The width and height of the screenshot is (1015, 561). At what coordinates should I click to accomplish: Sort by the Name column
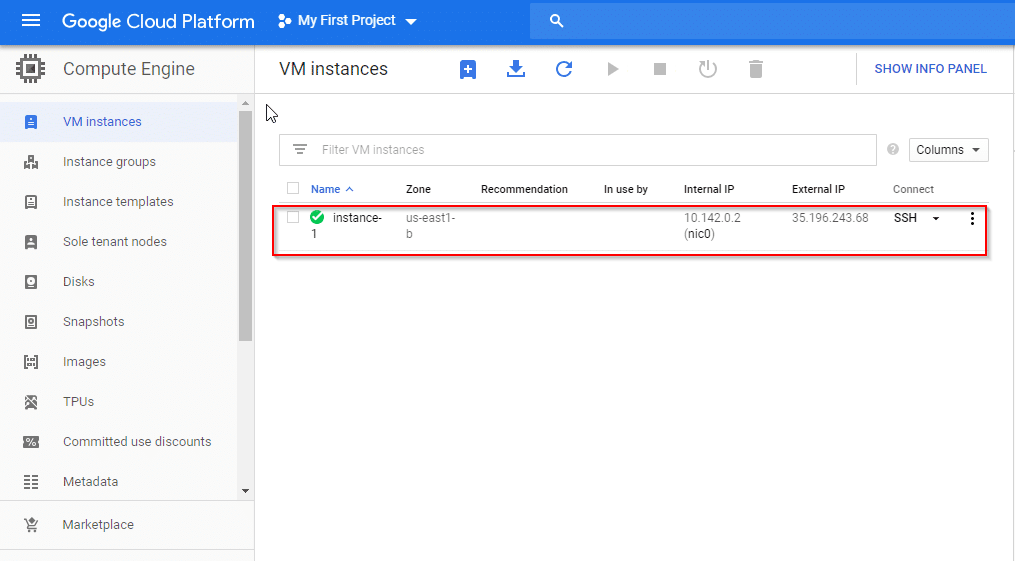332,189
